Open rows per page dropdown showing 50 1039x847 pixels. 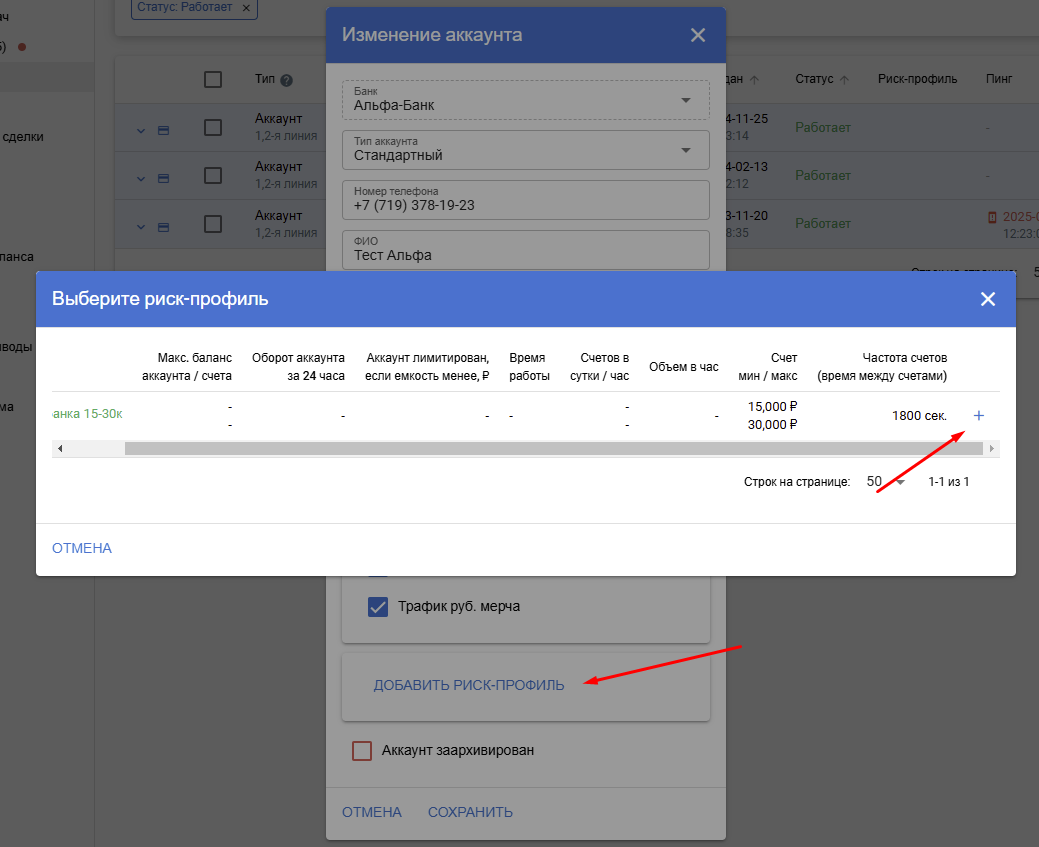(886, 482)
